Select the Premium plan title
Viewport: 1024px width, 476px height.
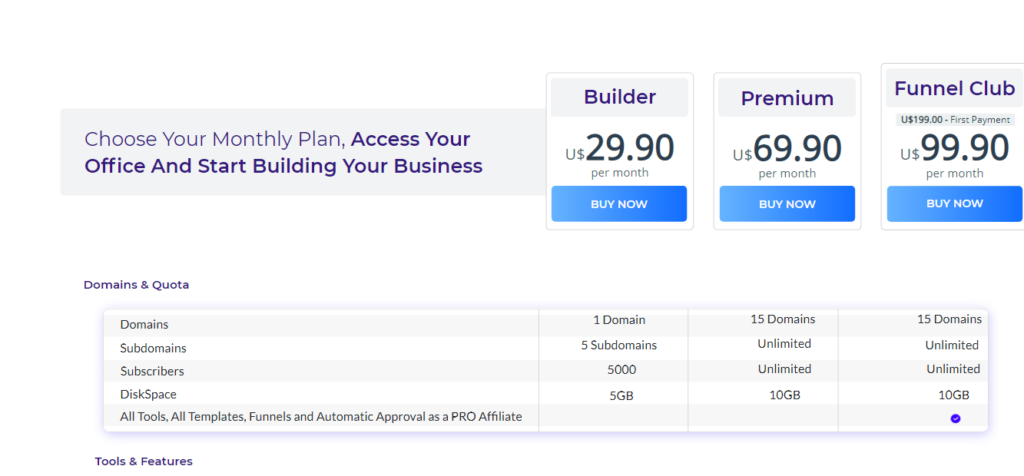coord(787,98)
